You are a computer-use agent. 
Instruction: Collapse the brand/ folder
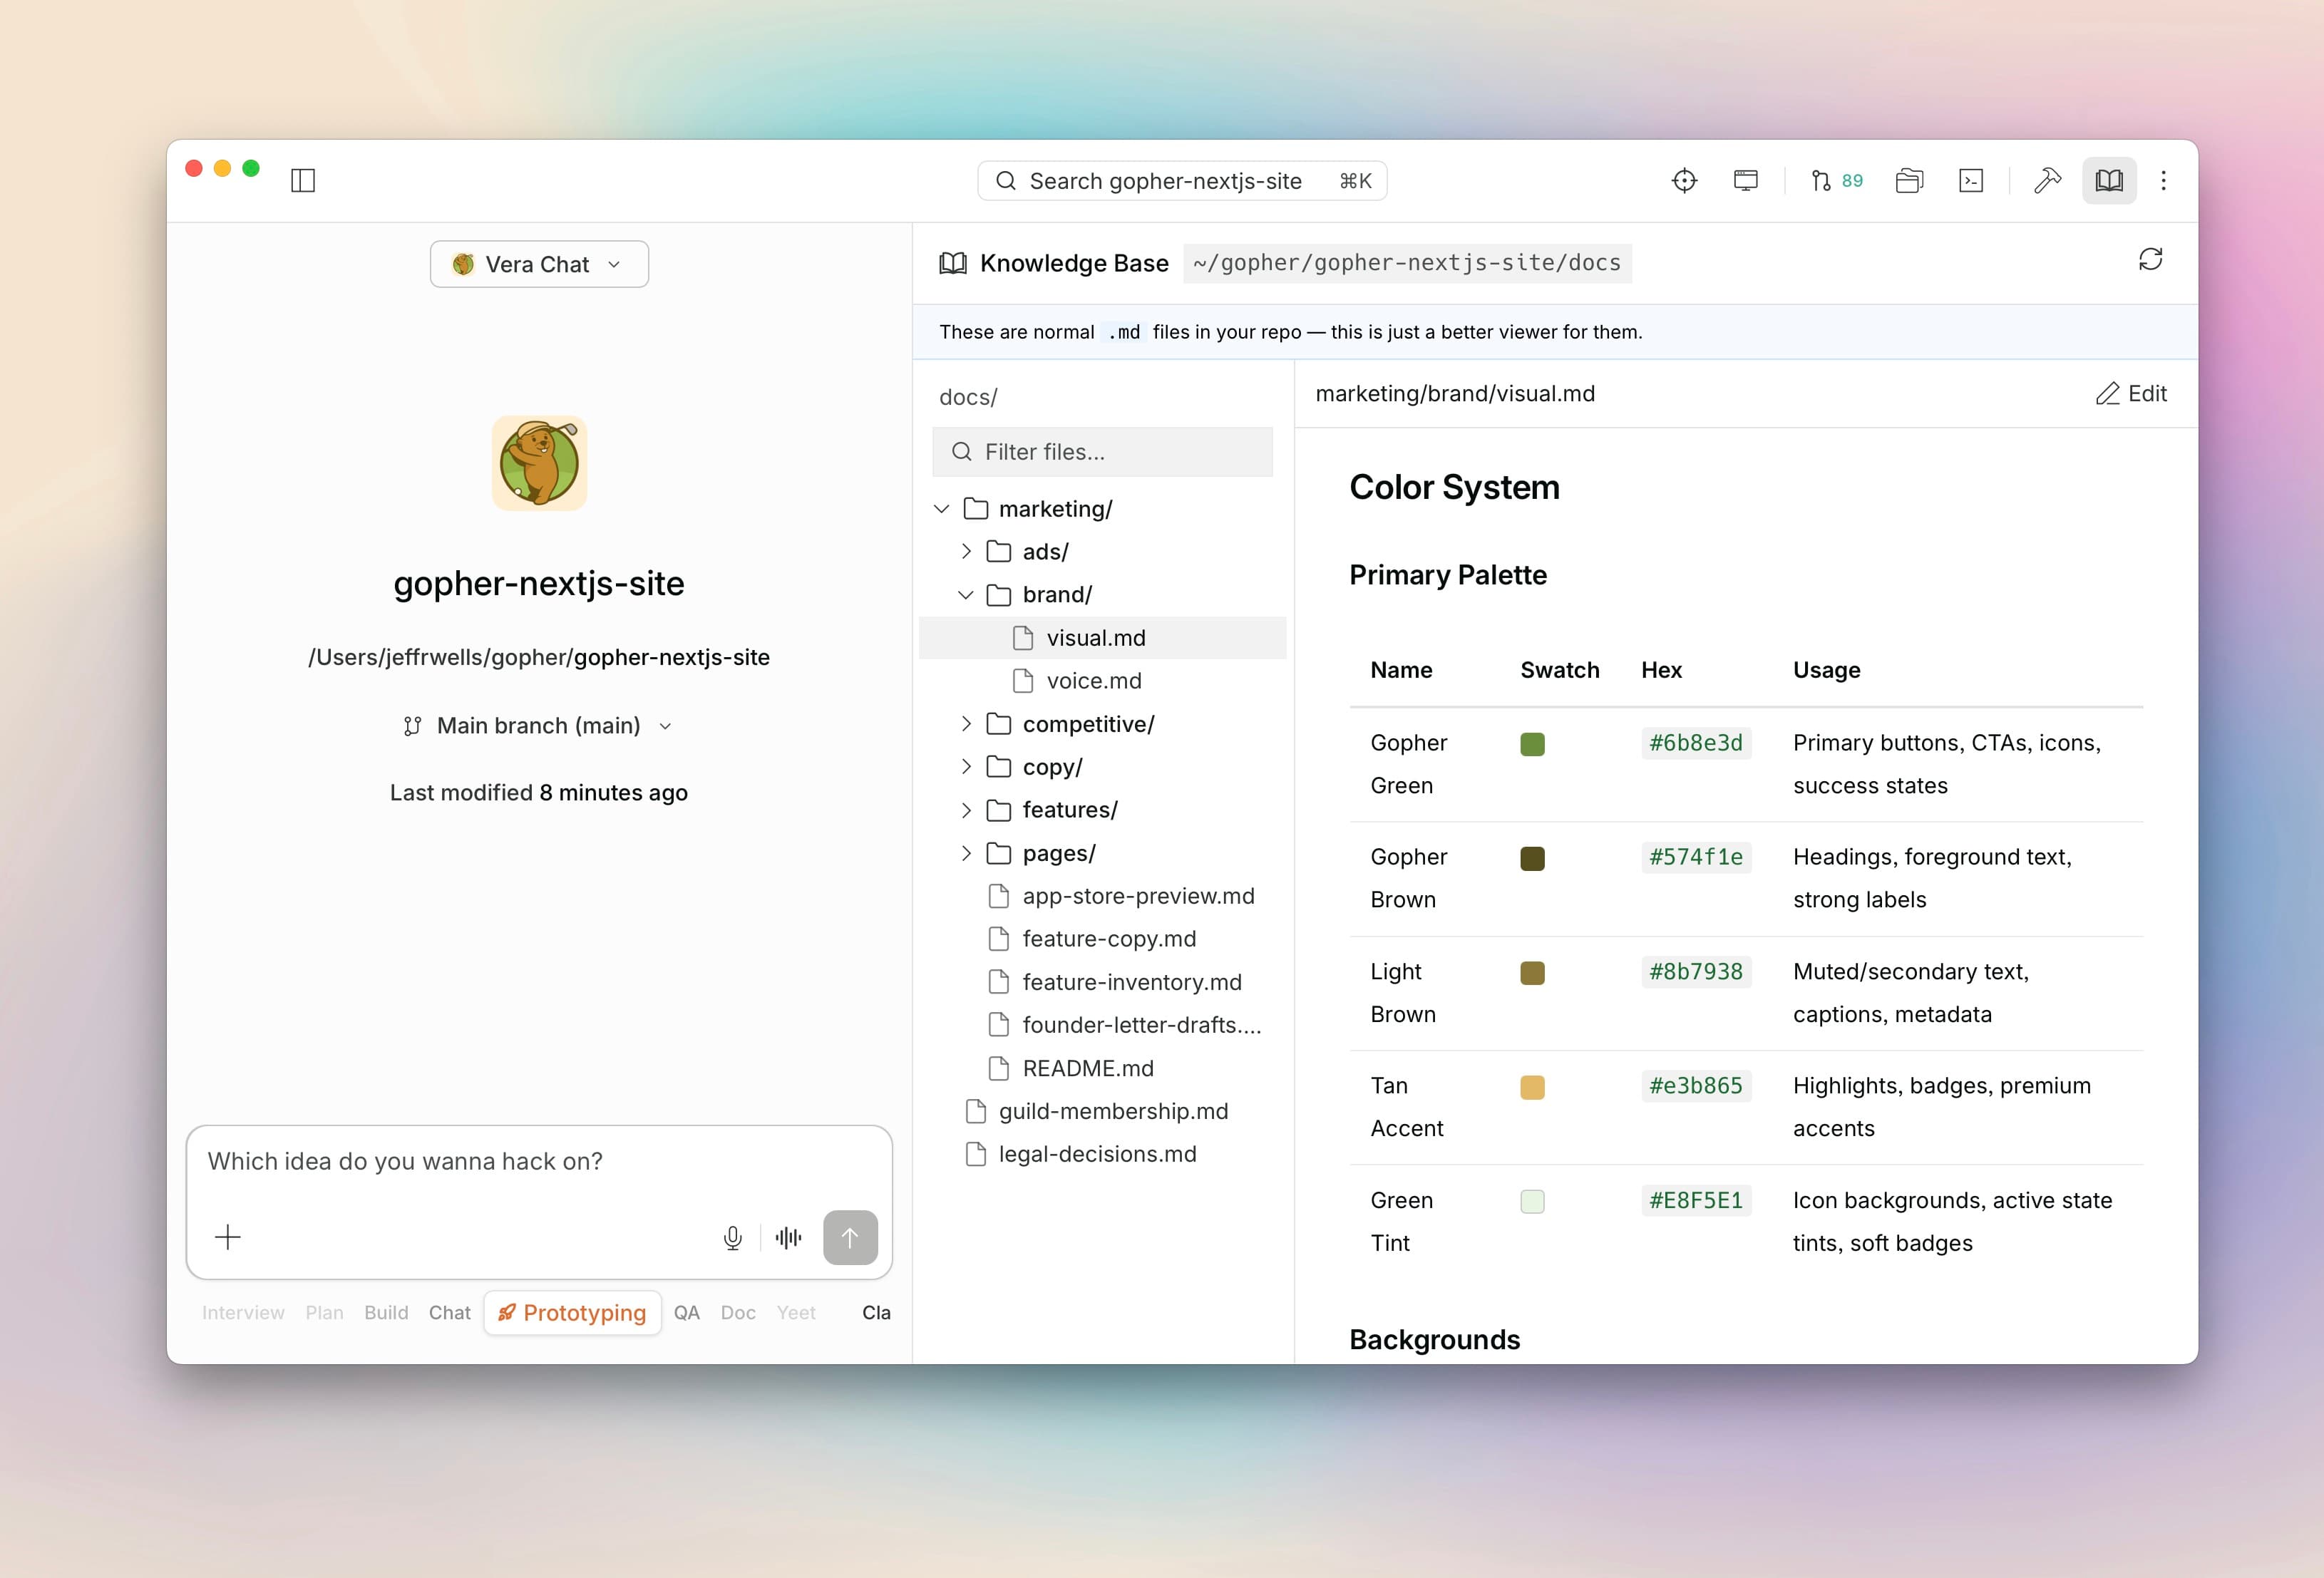click(x=965, y=594)
